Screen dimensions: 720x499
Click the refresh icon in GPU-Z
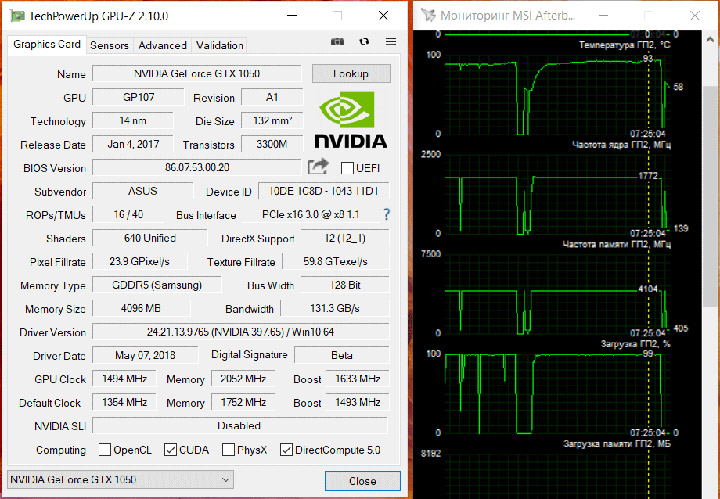[364, 42]
